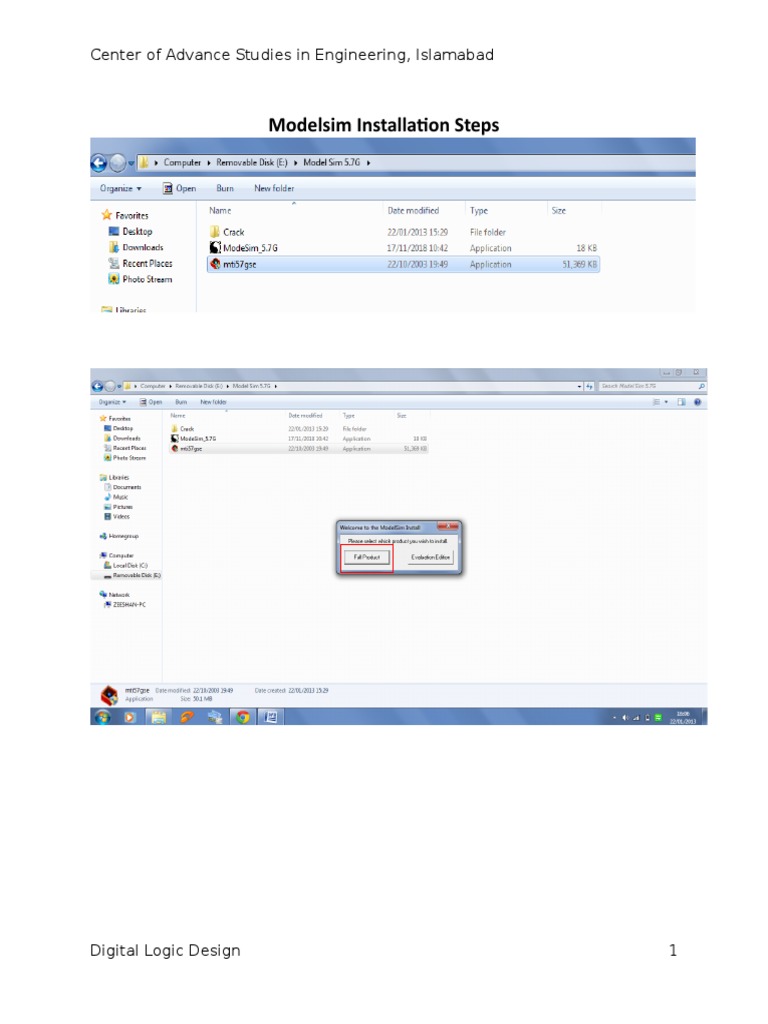Screen dimensions: 768x1024
Task: Click Computer breadcrumb in cropped top Explorer window
Action: click(182, 163)
